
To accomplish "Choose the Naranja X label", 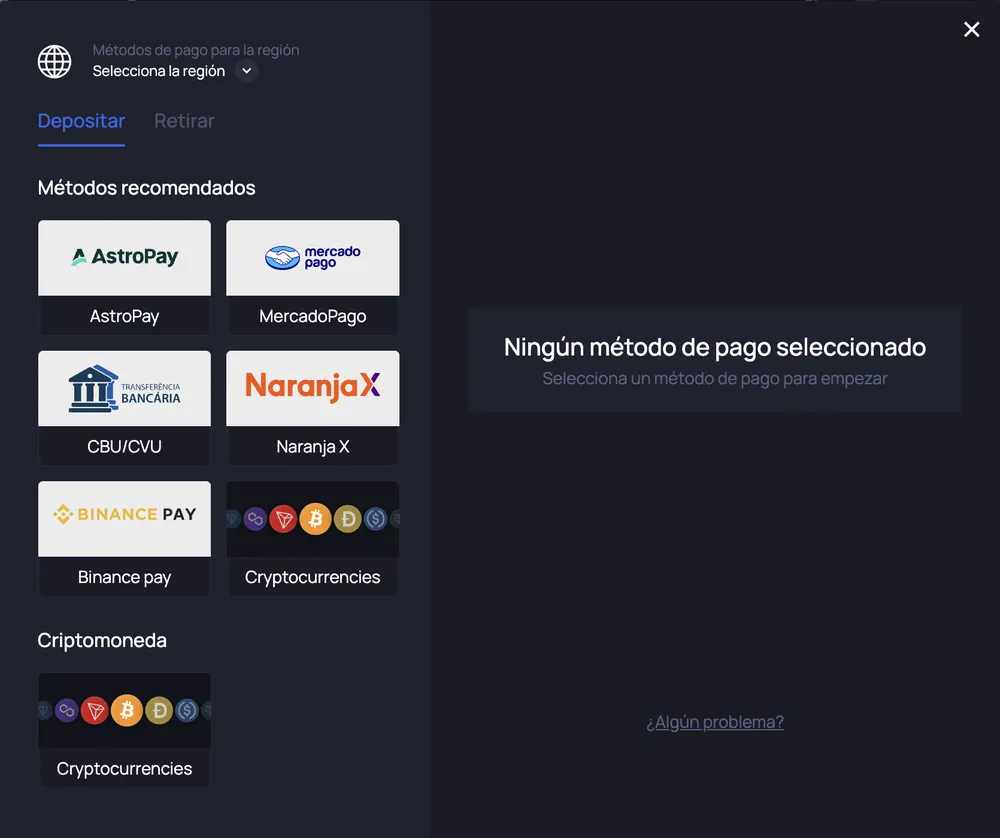I will [312, 446].
